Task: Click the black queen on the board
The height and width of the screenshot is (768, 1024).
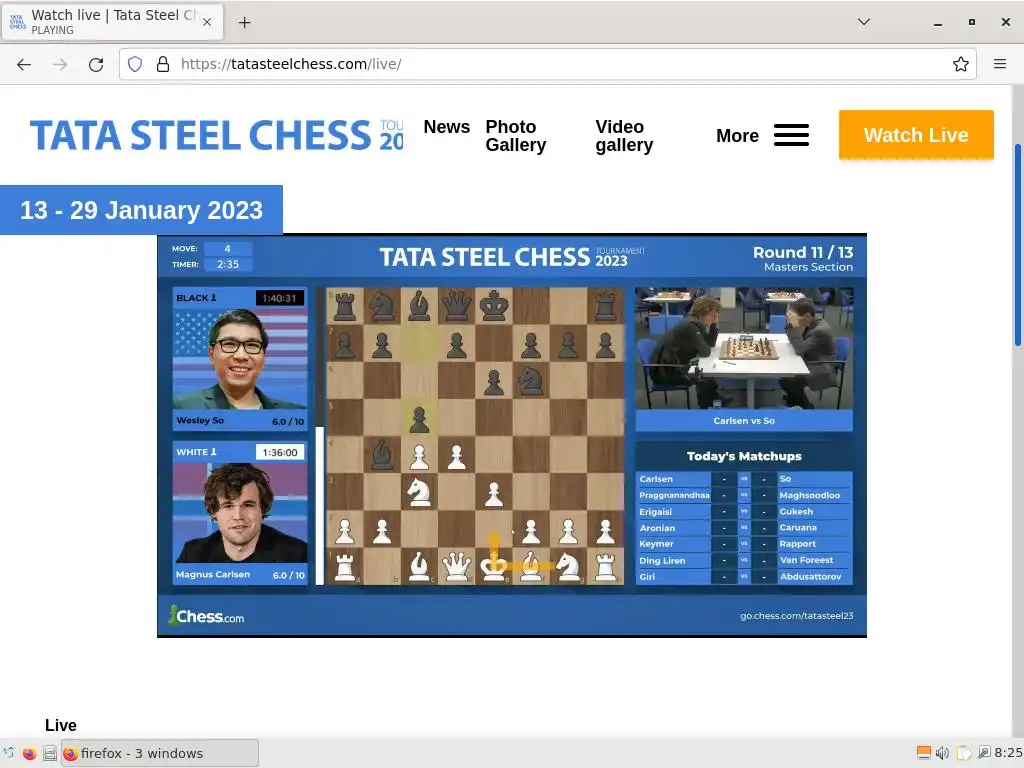Action: point(456,306)
